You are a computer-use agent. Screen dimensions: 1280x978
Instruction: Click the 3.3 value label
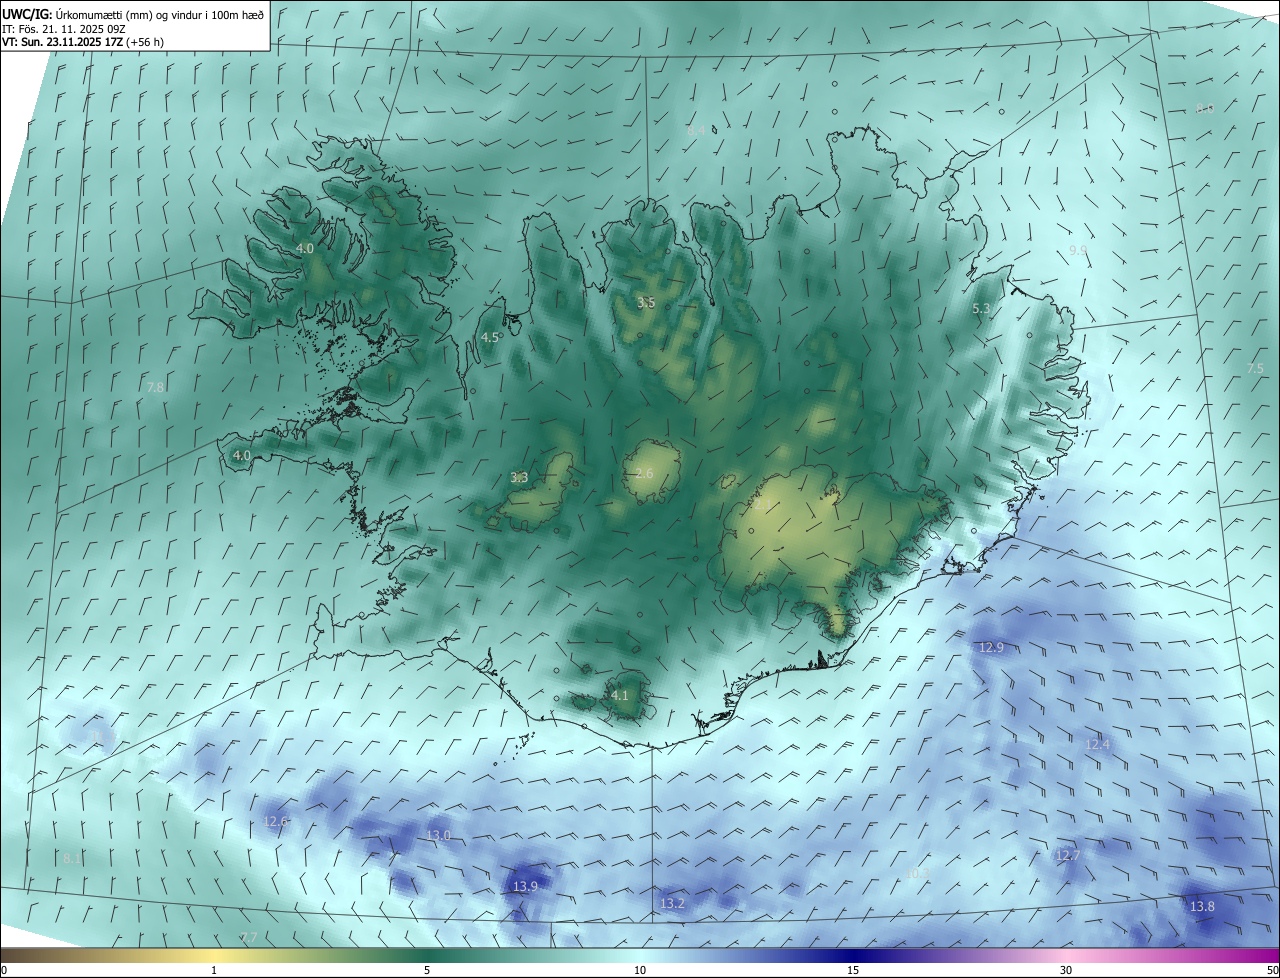(519, 478)
